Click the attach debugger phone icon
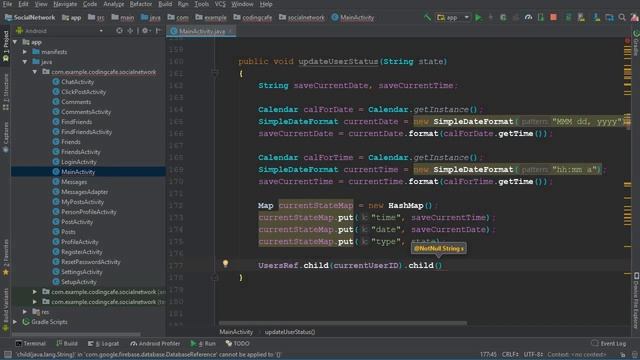 (541, 18)
